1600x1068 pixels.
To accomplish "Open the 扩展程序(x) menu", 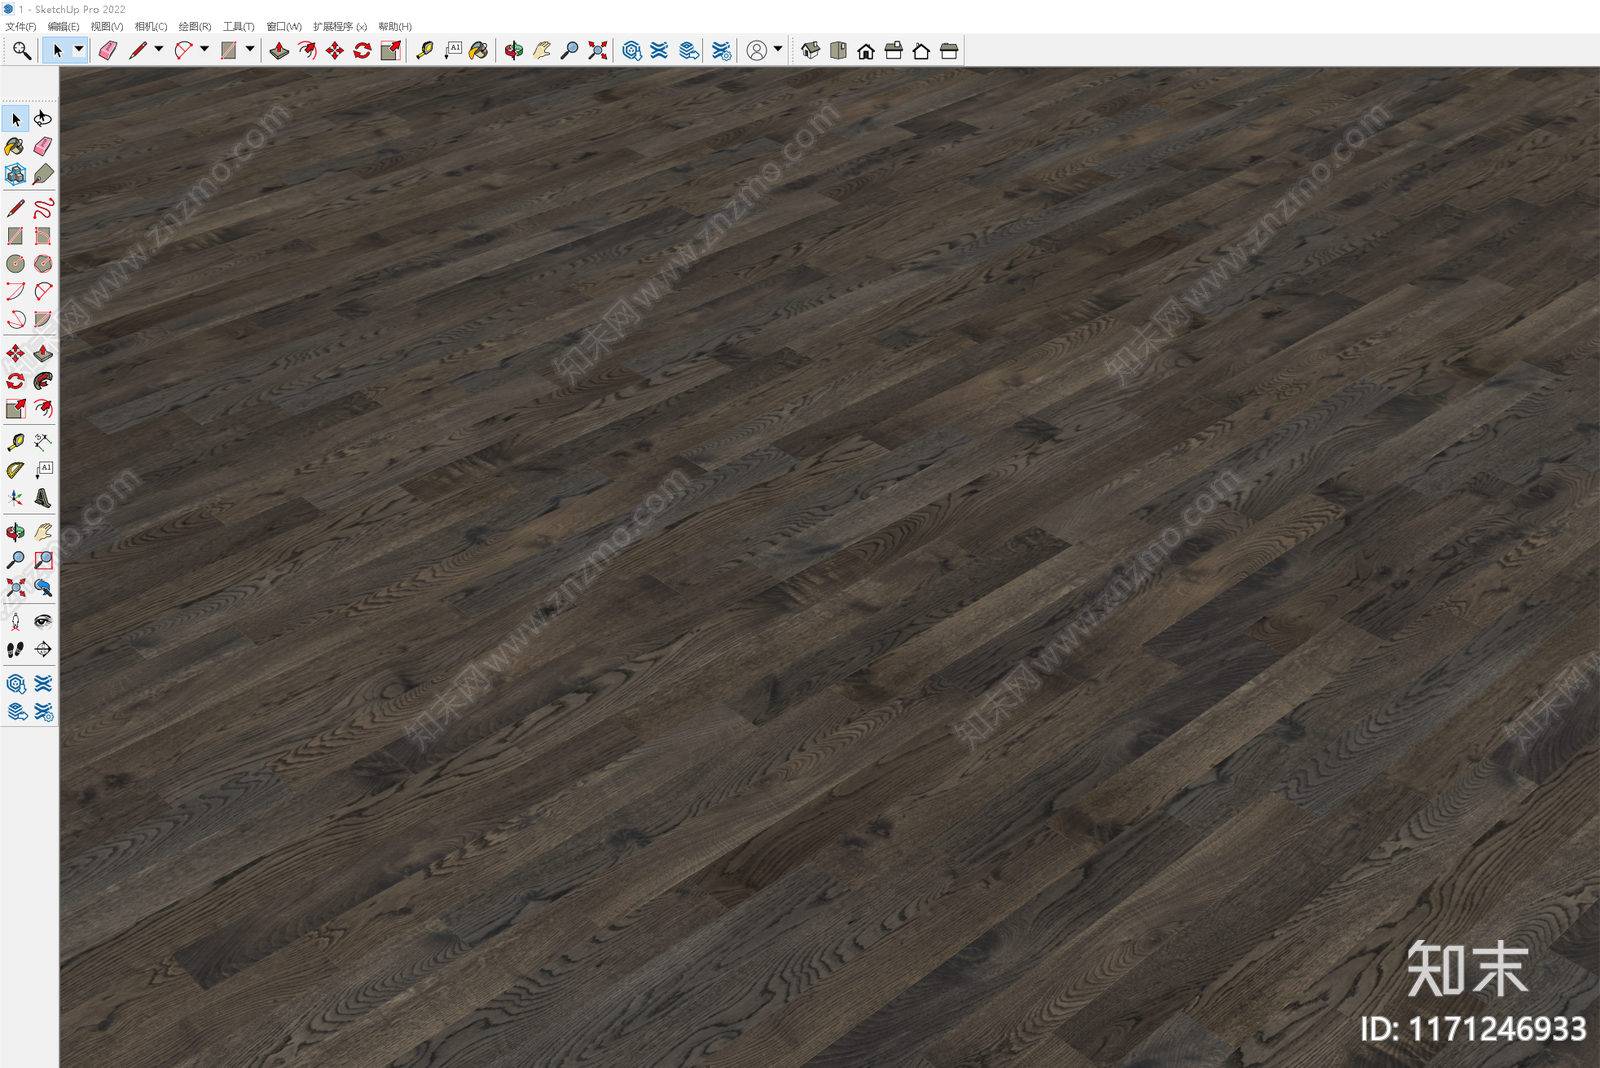I will (340, 26).
